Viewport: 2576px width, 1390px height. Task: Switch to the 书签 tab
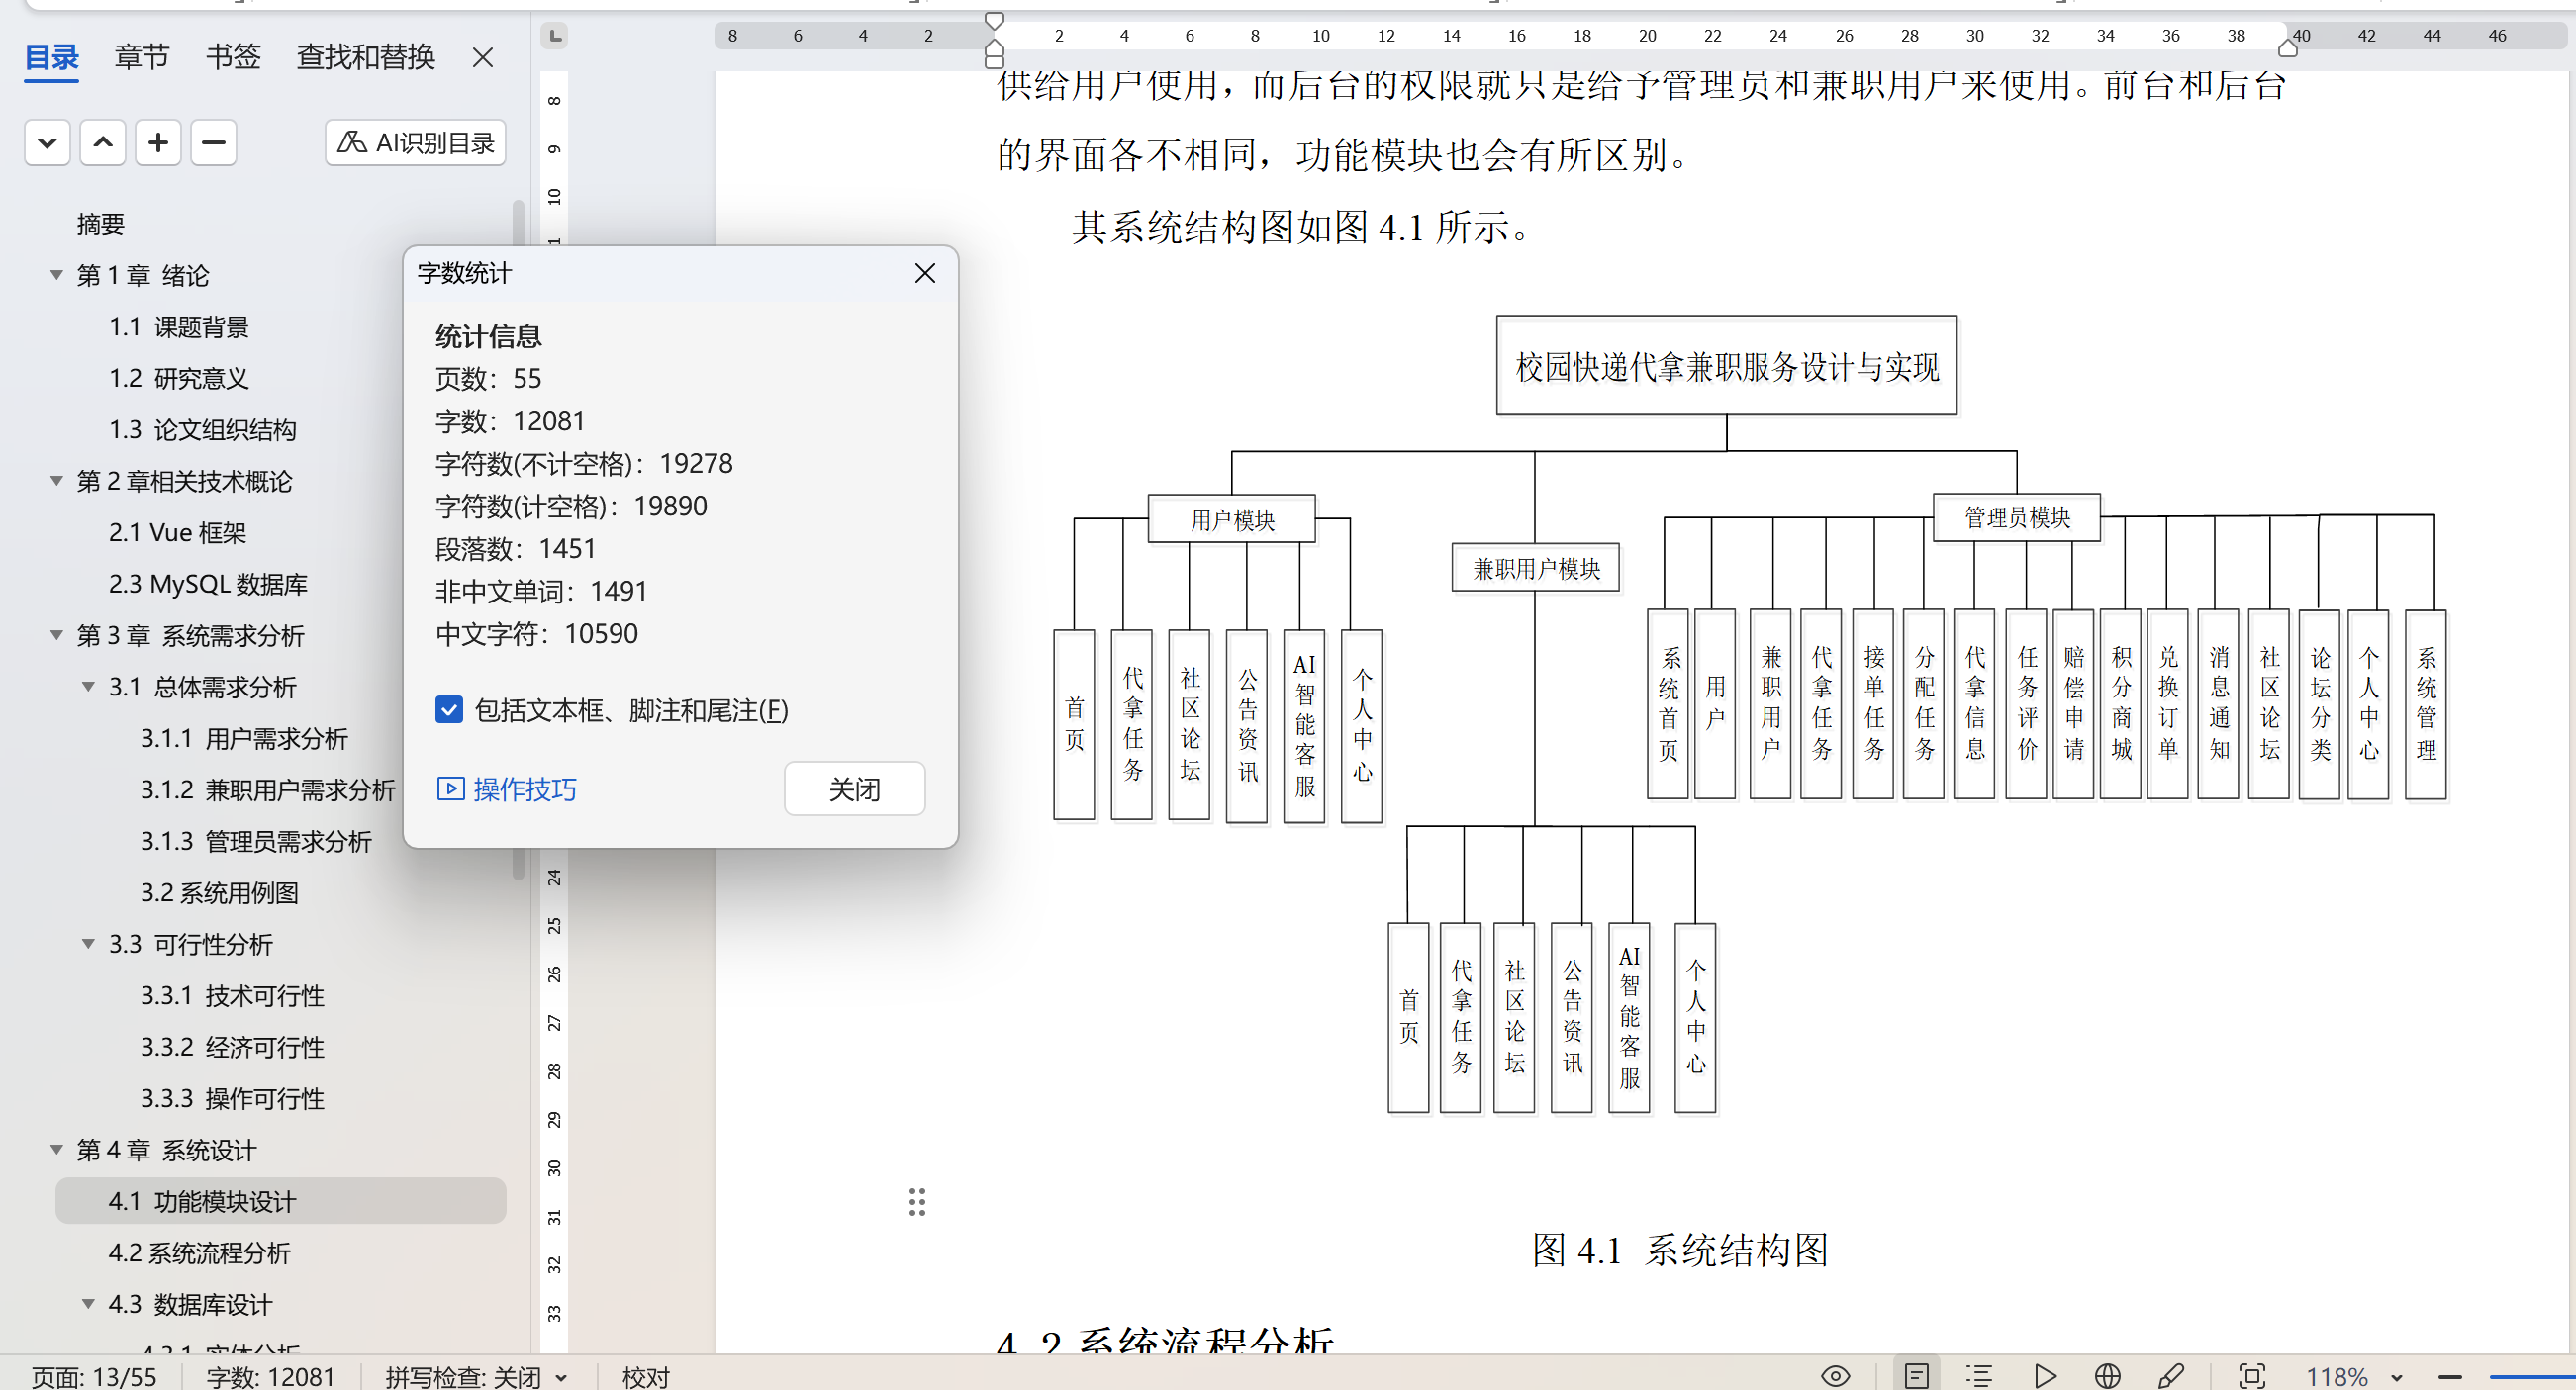(233, 57)
